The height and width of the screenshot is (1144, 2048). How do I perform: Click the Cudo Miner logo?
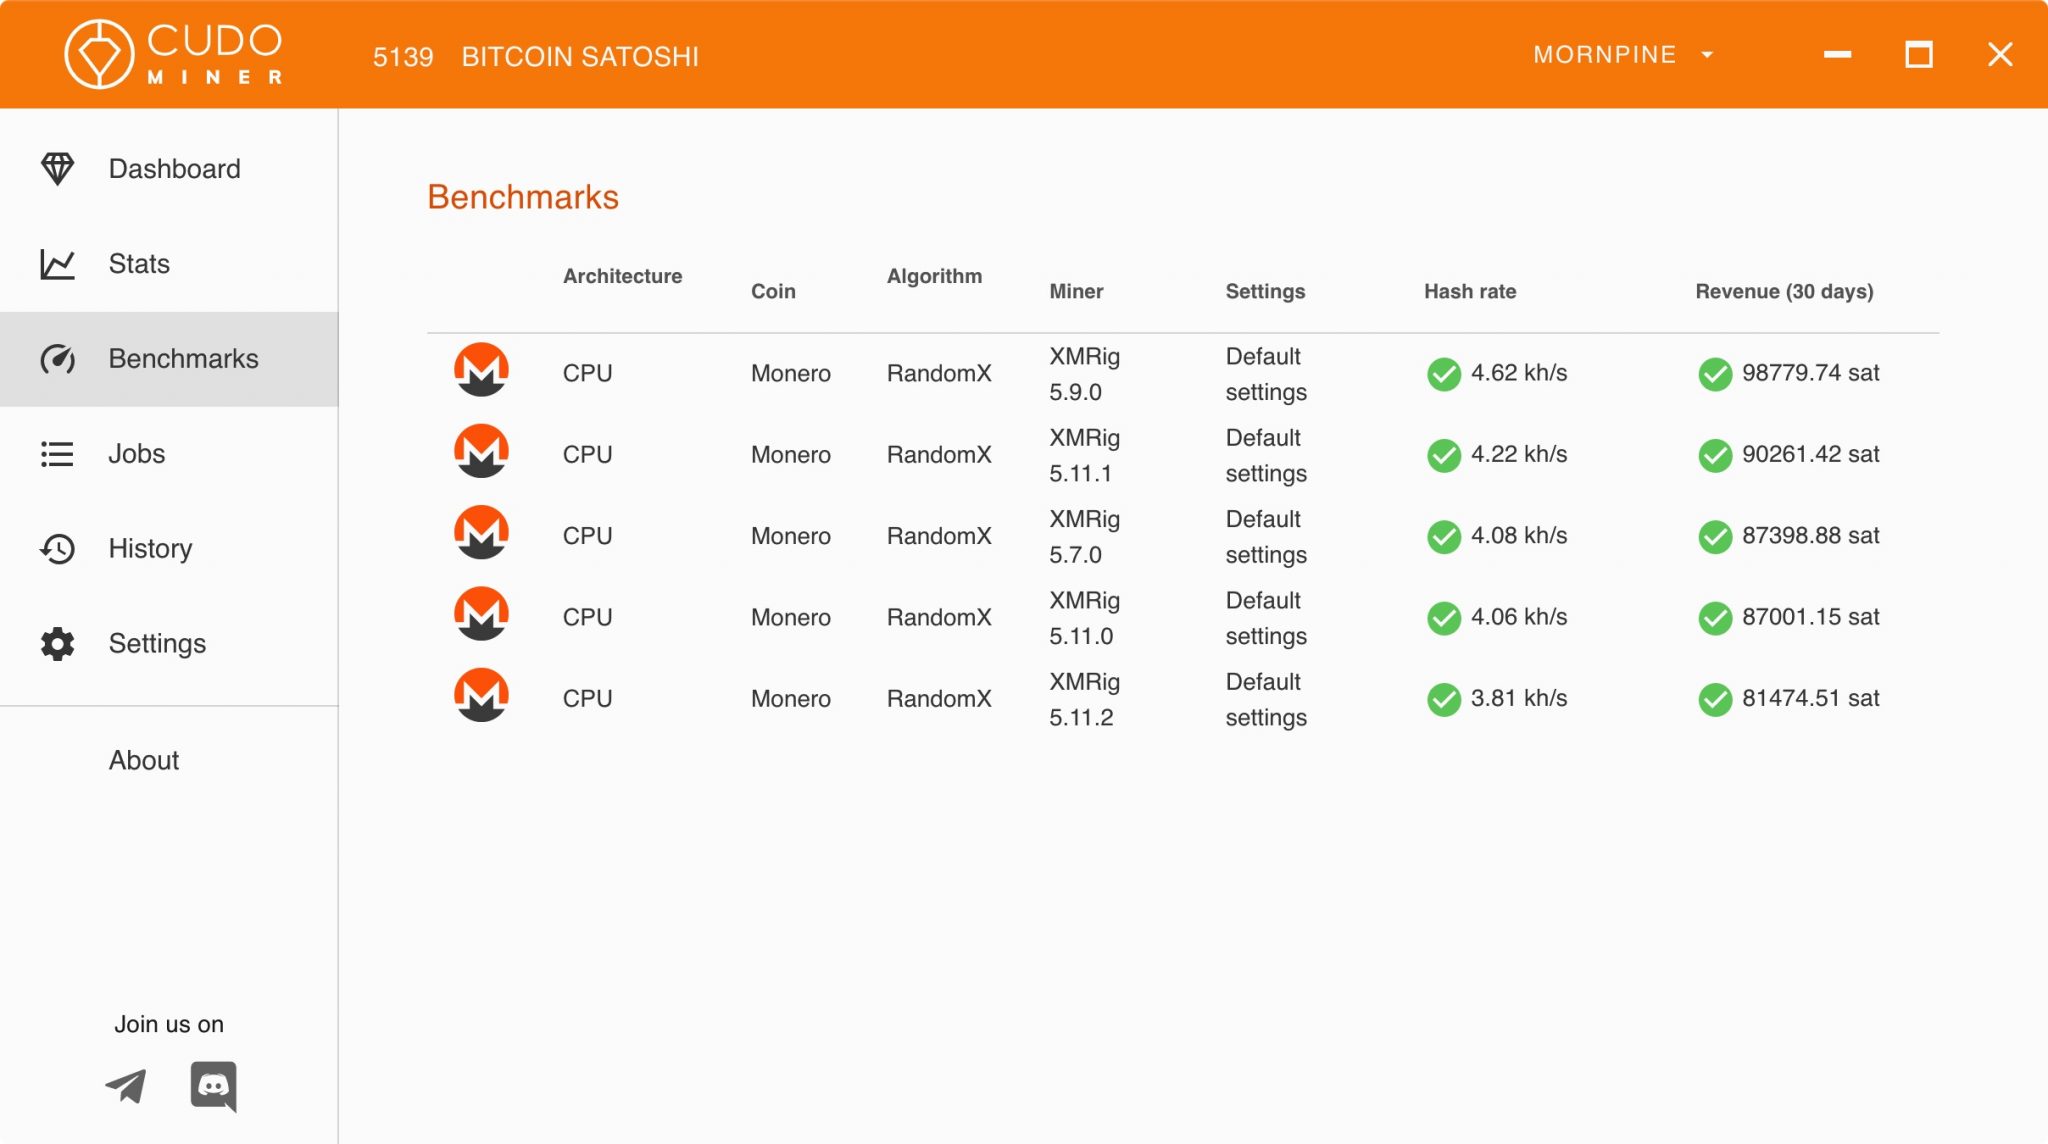(170, 52)
